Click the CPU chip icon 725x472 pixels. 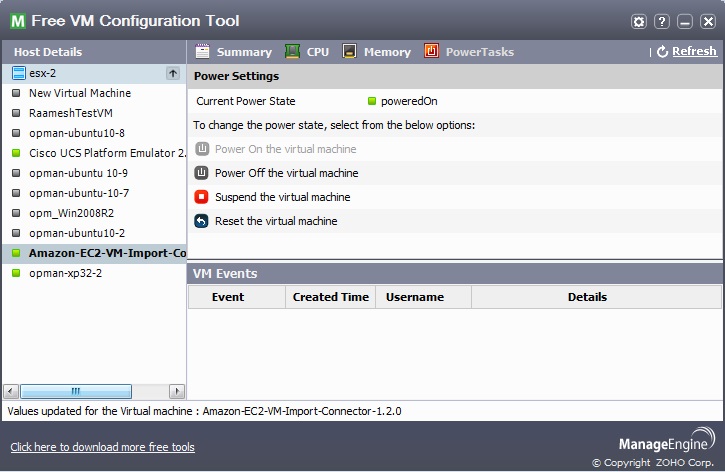[292, 51]
